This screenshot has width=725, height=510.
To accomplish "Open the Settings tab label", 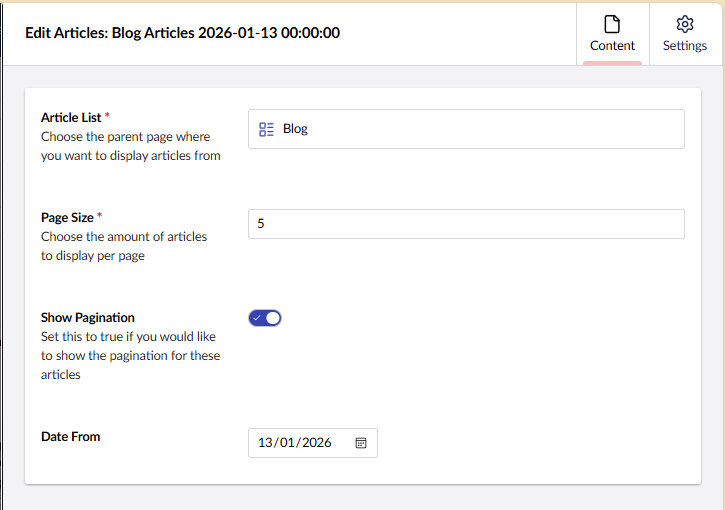I will [685, 46].
